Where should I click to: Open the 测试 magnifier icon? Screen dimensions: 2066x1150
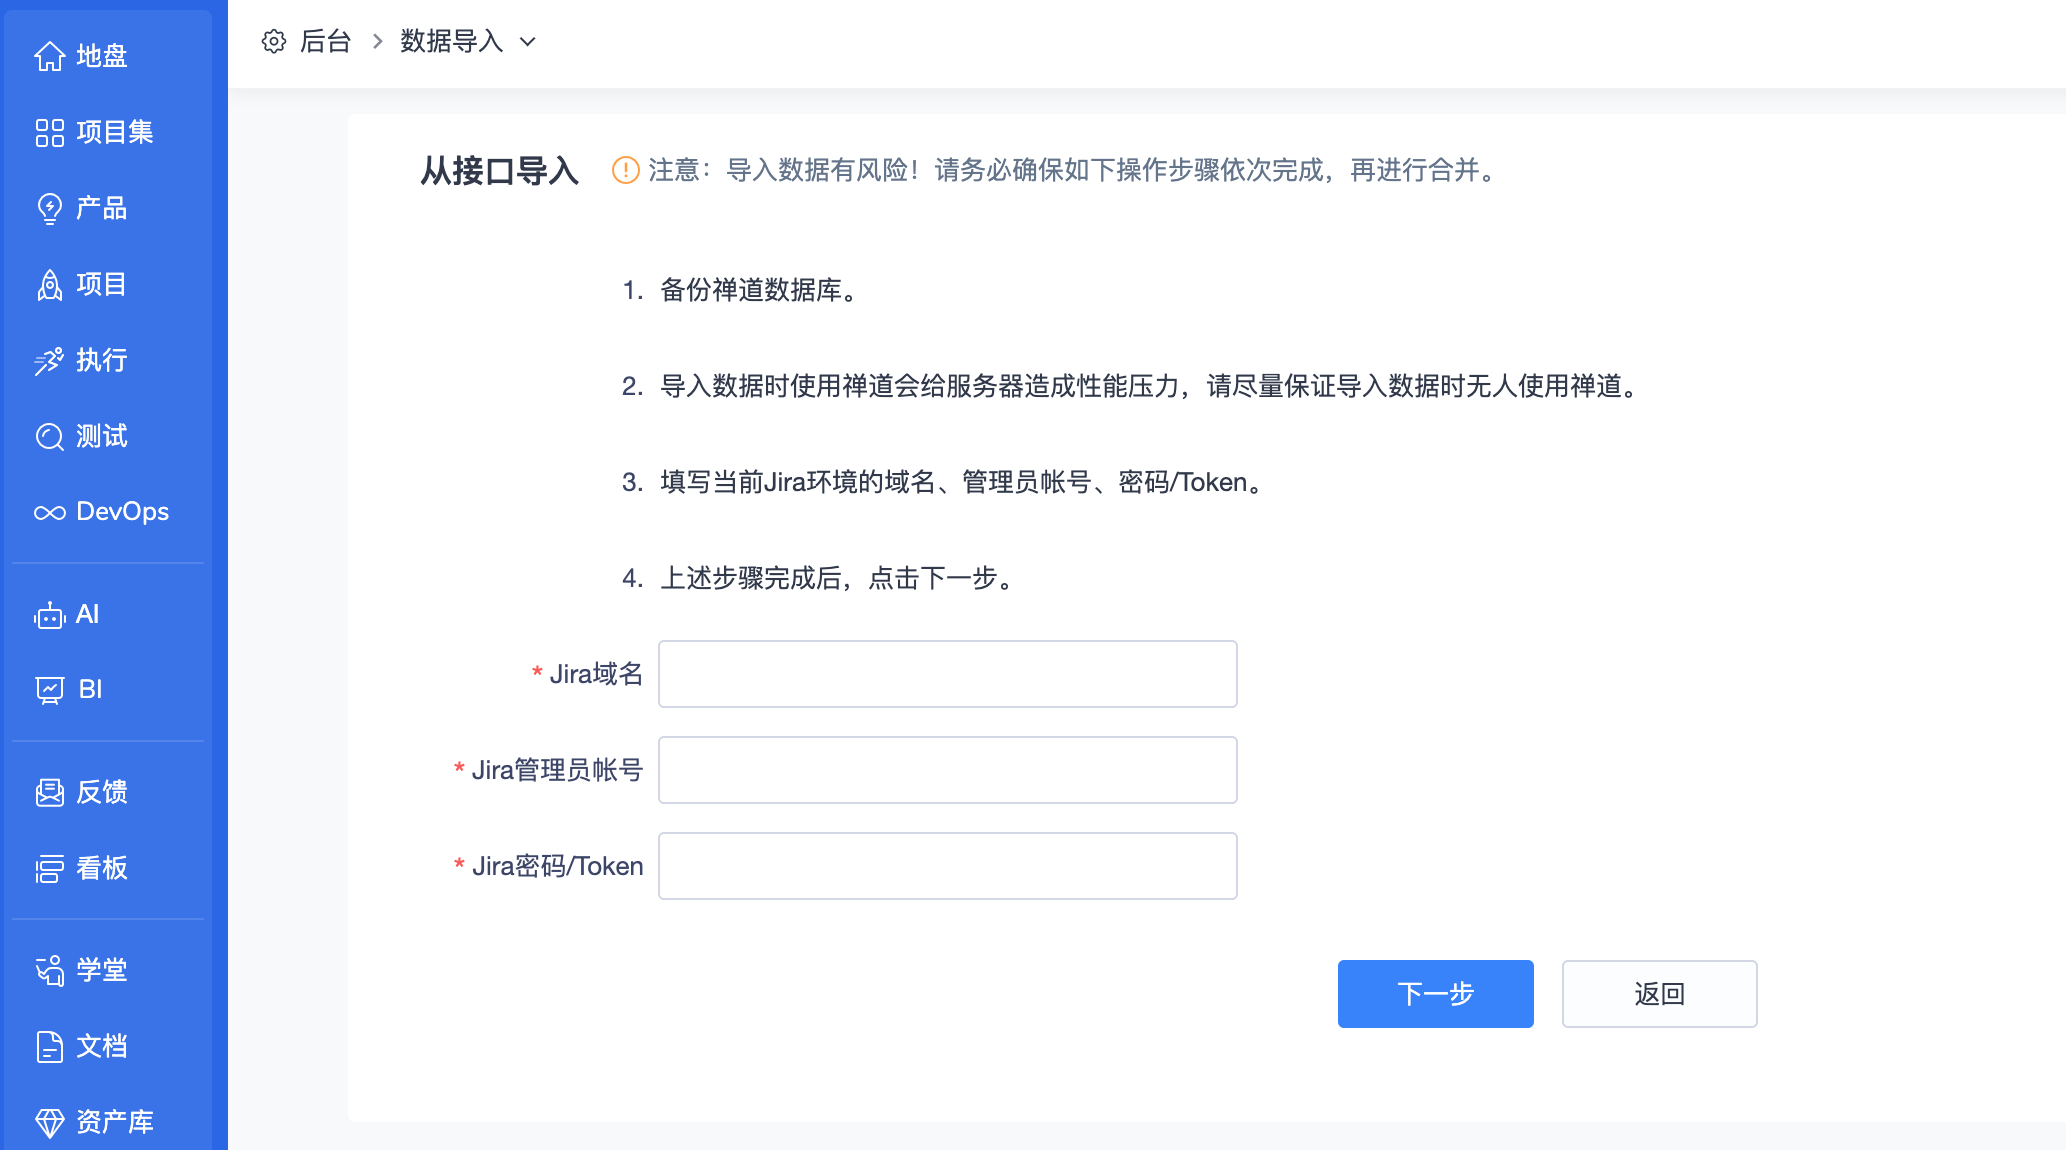50,437
